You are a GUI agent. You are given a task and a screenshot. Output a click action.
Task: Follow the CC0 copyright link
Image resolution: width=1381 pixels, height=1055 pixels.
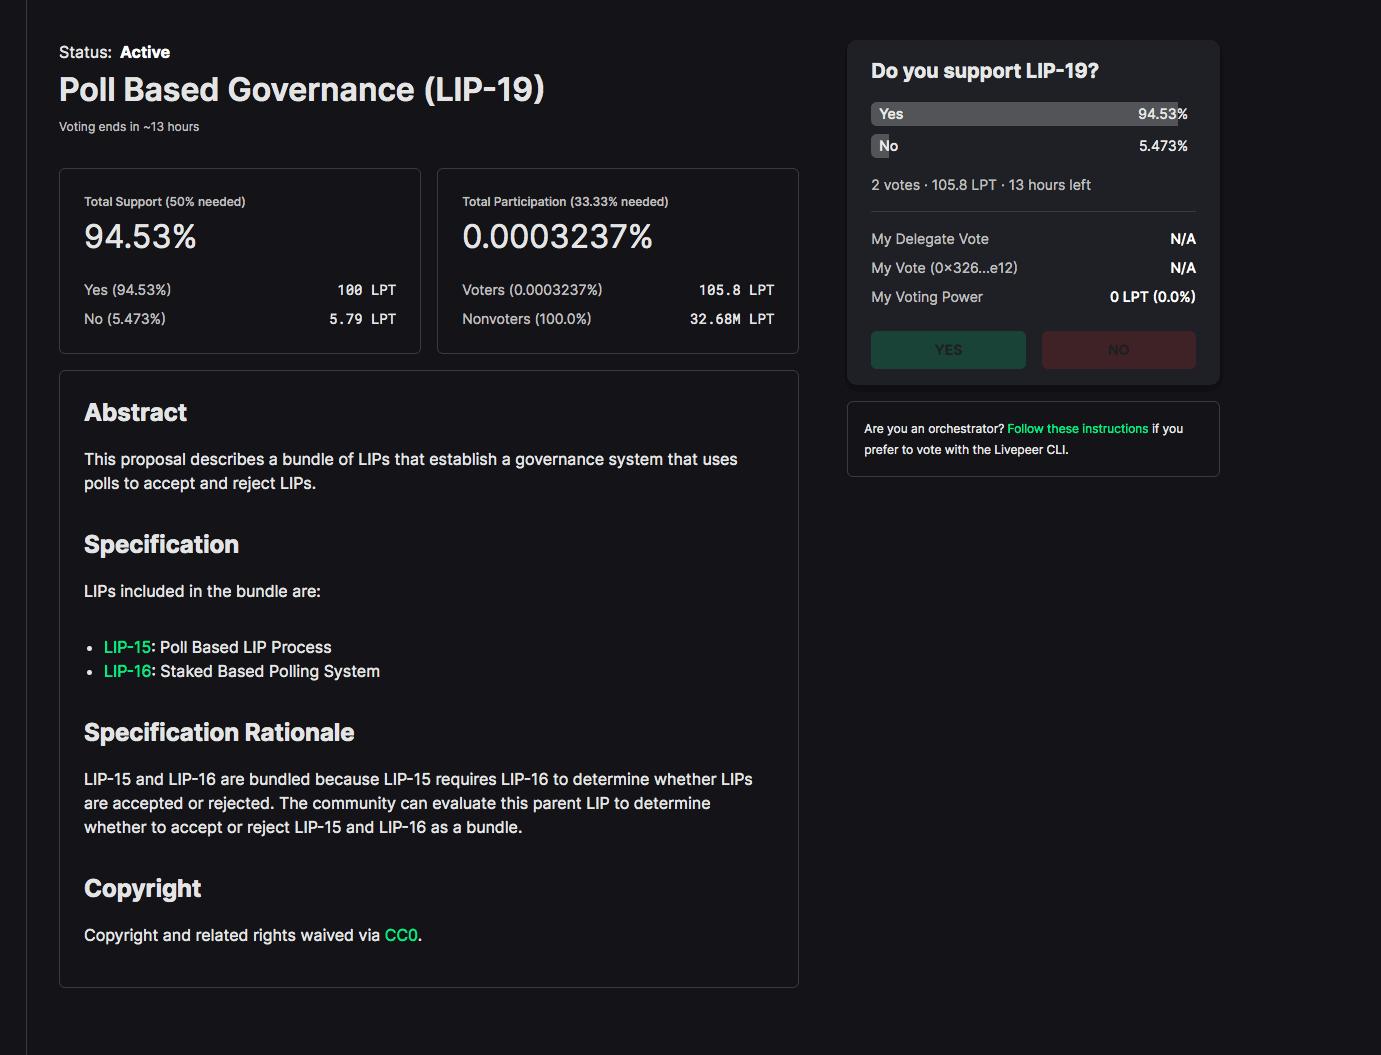[401, 935]
